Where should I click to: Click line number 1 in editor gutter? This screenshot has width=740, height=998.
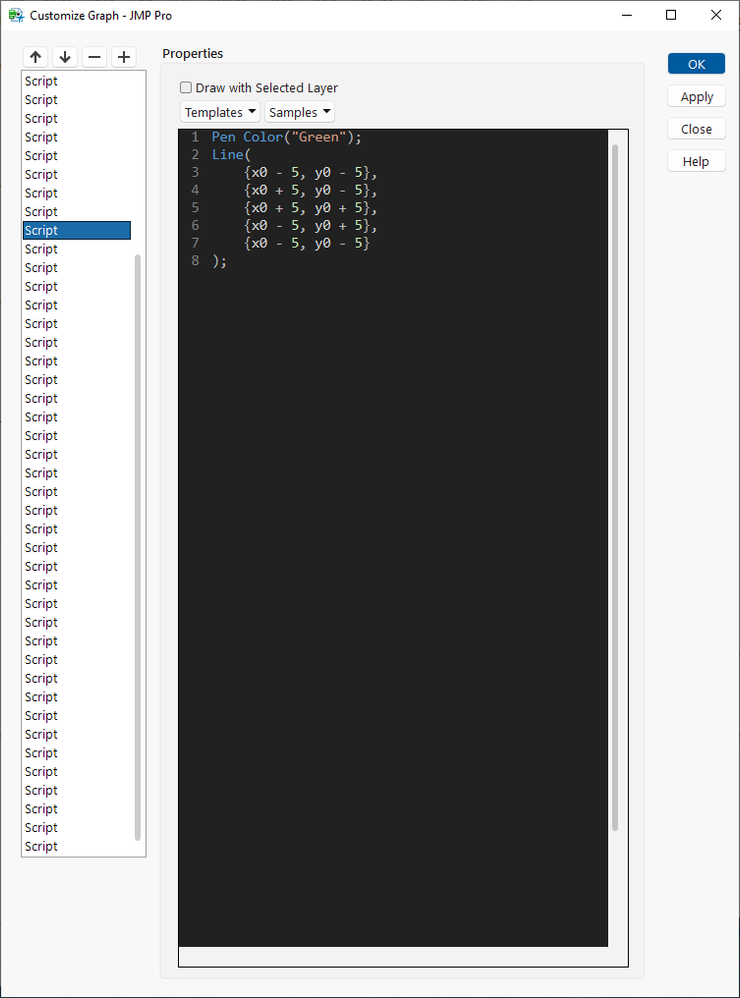coord(195,137)
